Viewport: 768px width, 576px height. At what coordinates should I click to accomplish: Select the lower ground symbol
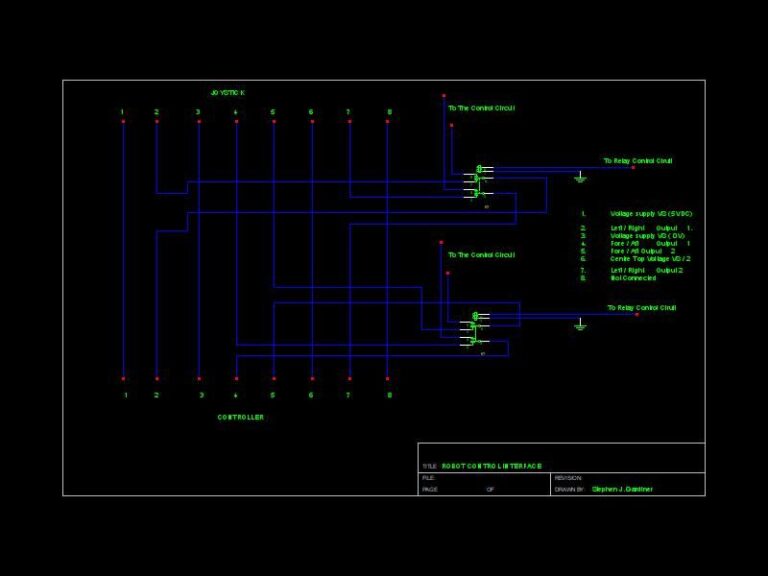coord(579,325)
